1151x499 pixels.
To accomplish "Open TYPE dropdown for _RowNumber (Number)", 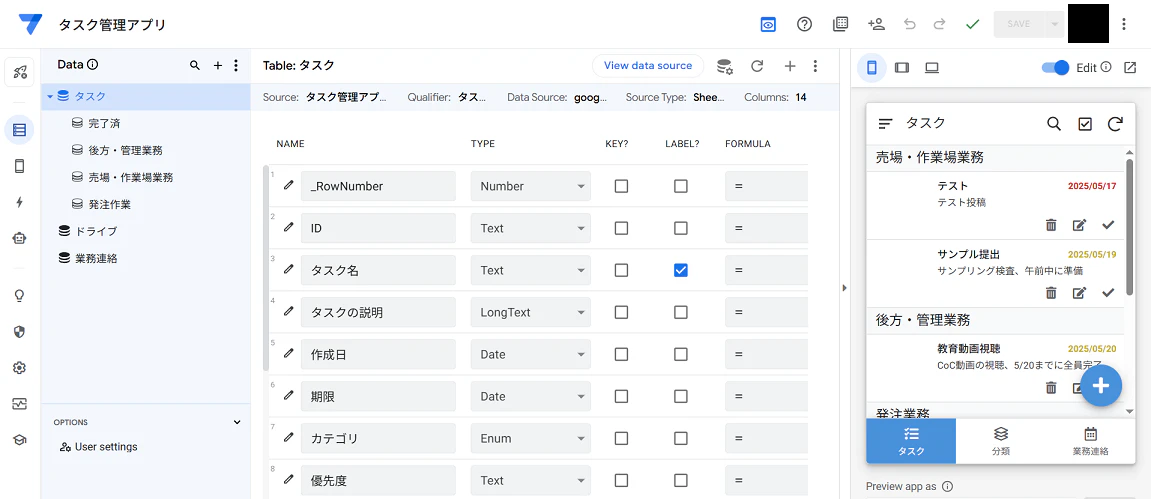I will [x=531, y=186].
